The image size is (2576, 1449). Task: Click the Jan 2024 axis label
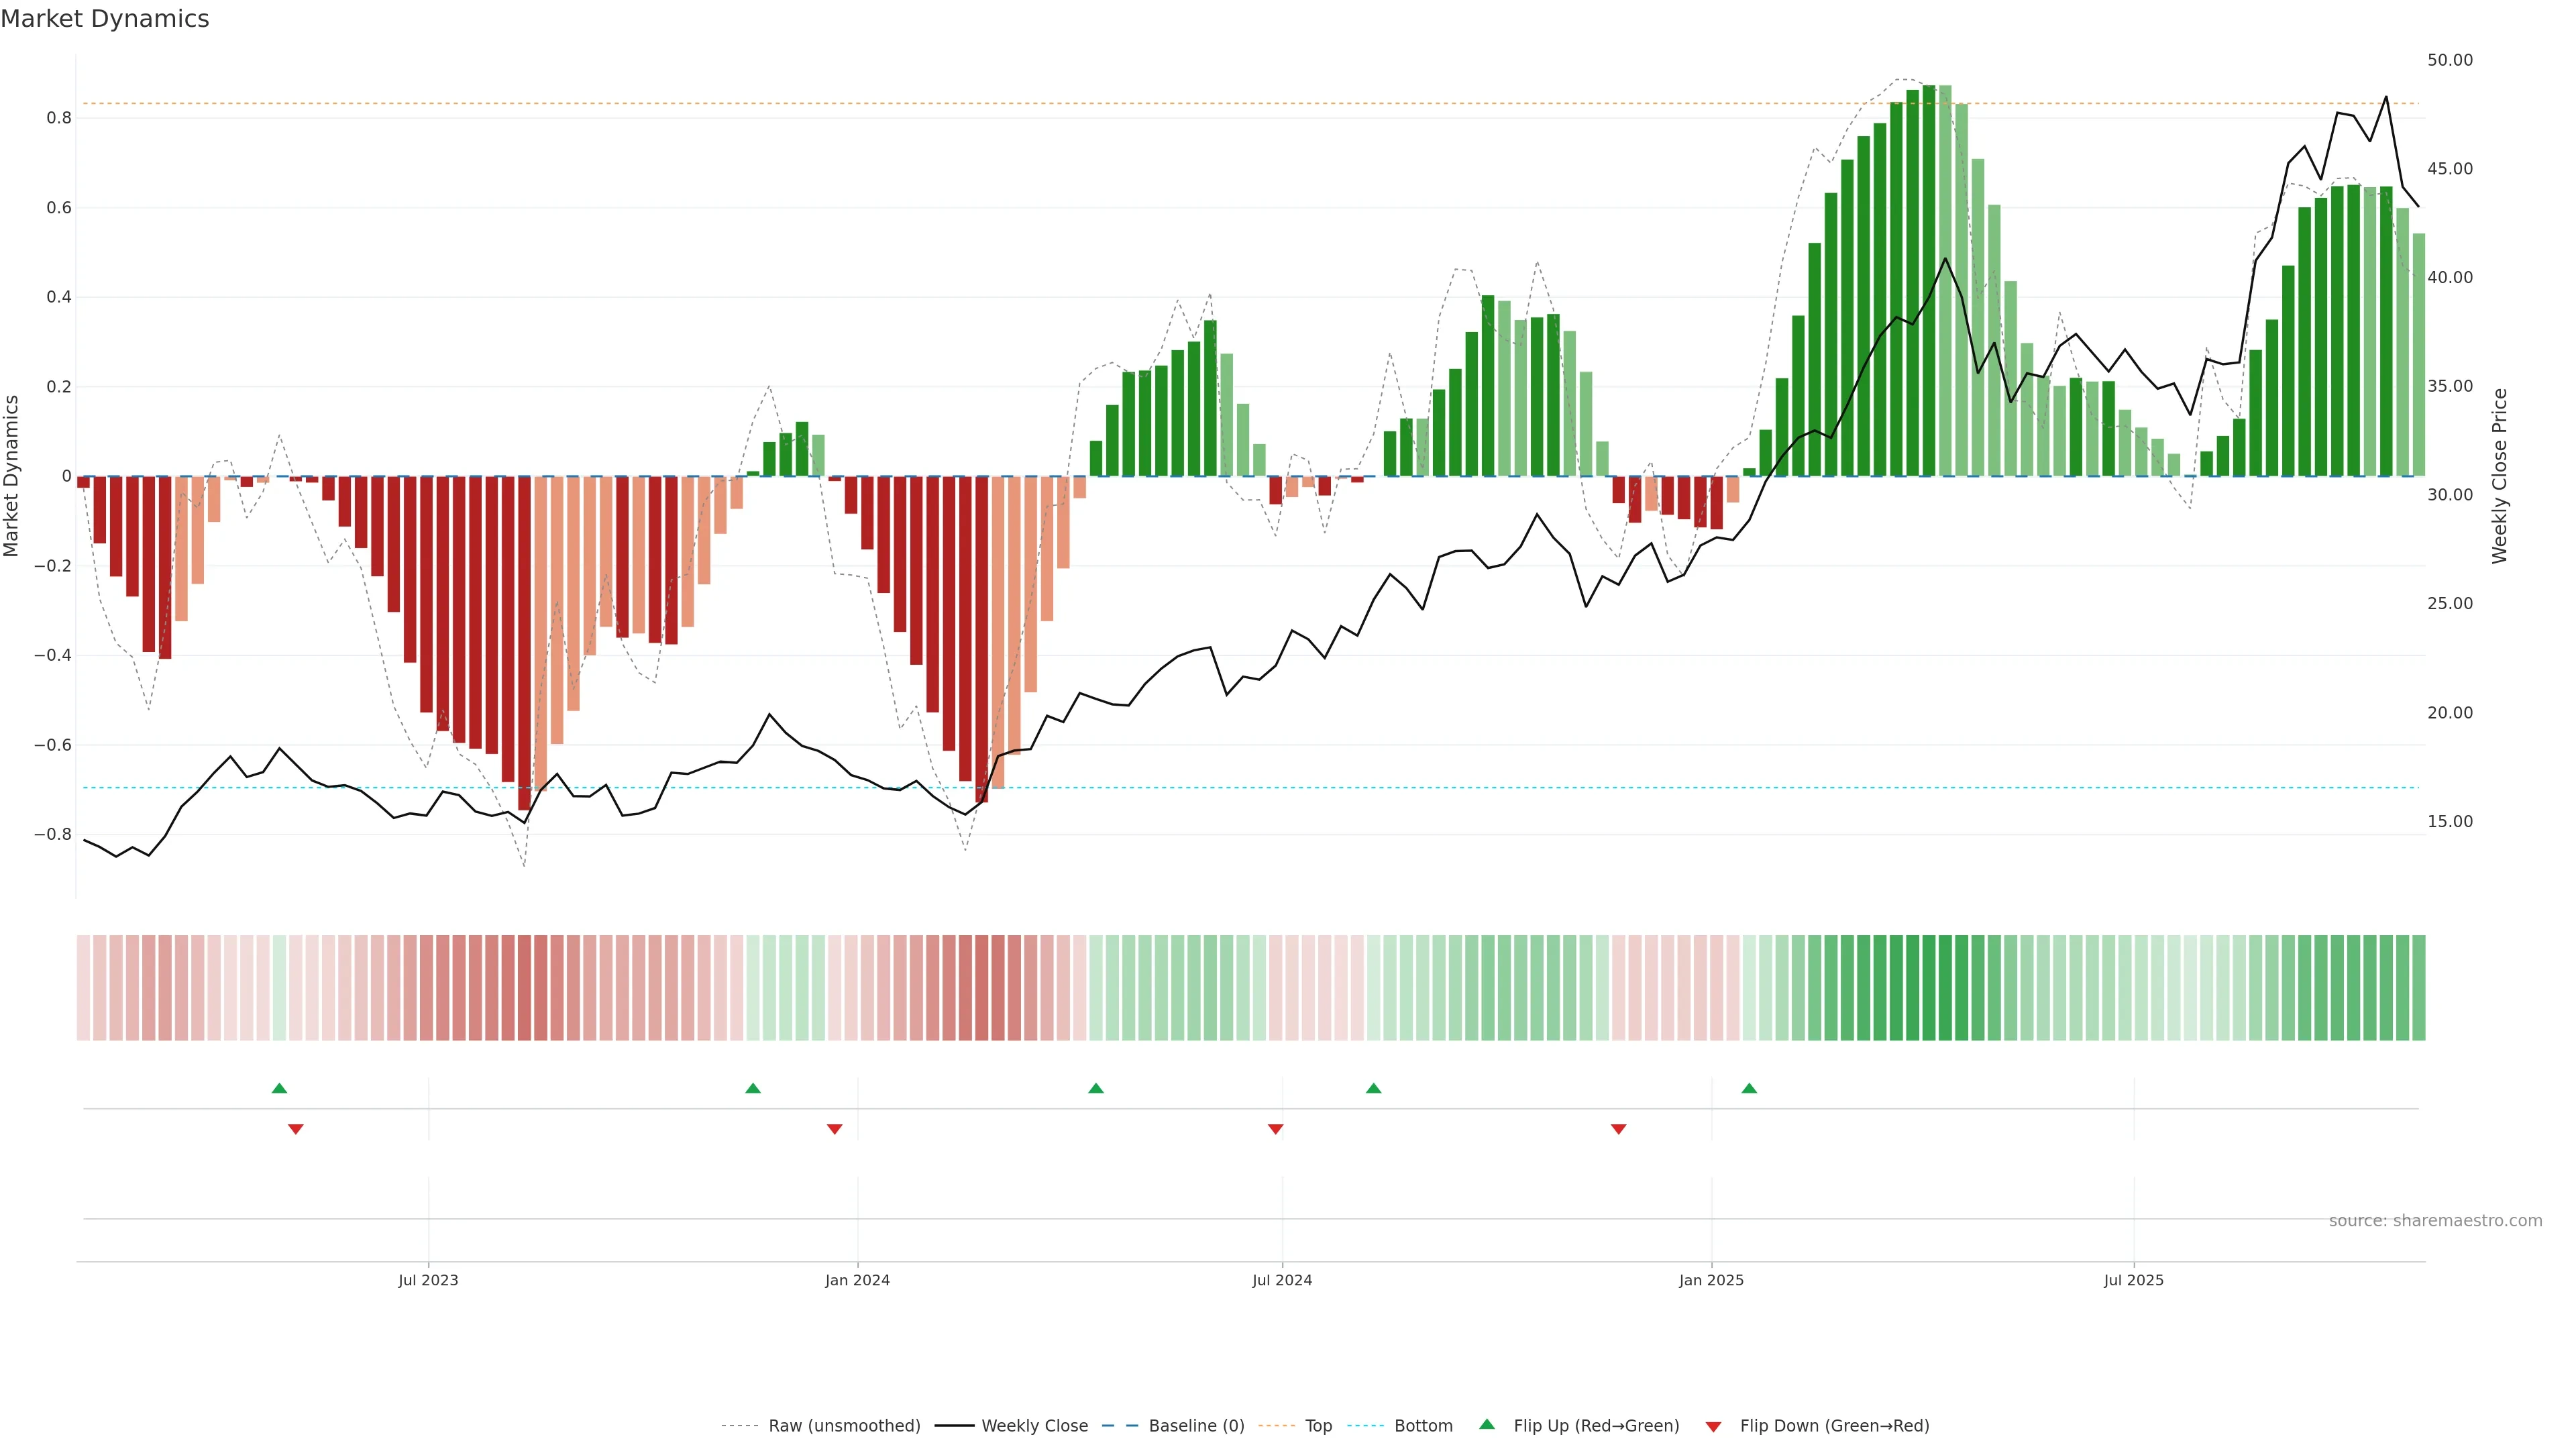(x=857, y=1280)
